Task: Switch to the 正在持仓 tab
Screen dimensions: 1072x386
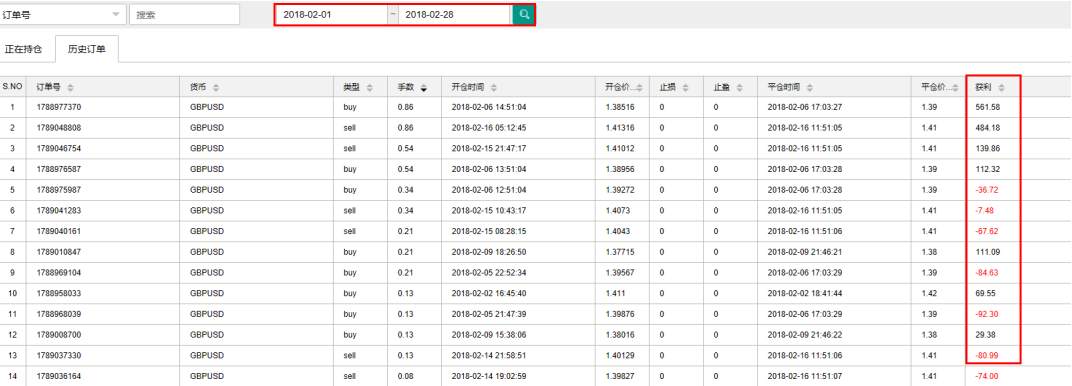Action: [x=23, y=49]
